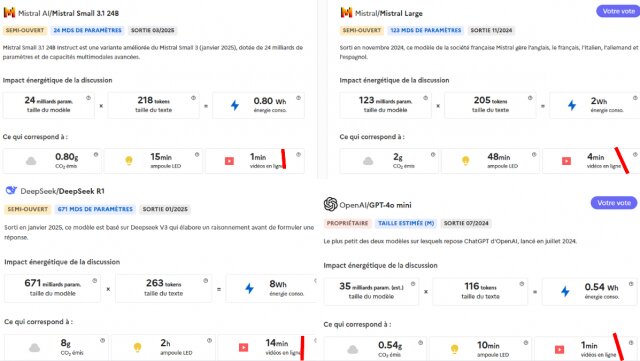Open info tooltip on 123 milliards param card
Viewport: 640px width, 361px height.
(x=425, y=98)
